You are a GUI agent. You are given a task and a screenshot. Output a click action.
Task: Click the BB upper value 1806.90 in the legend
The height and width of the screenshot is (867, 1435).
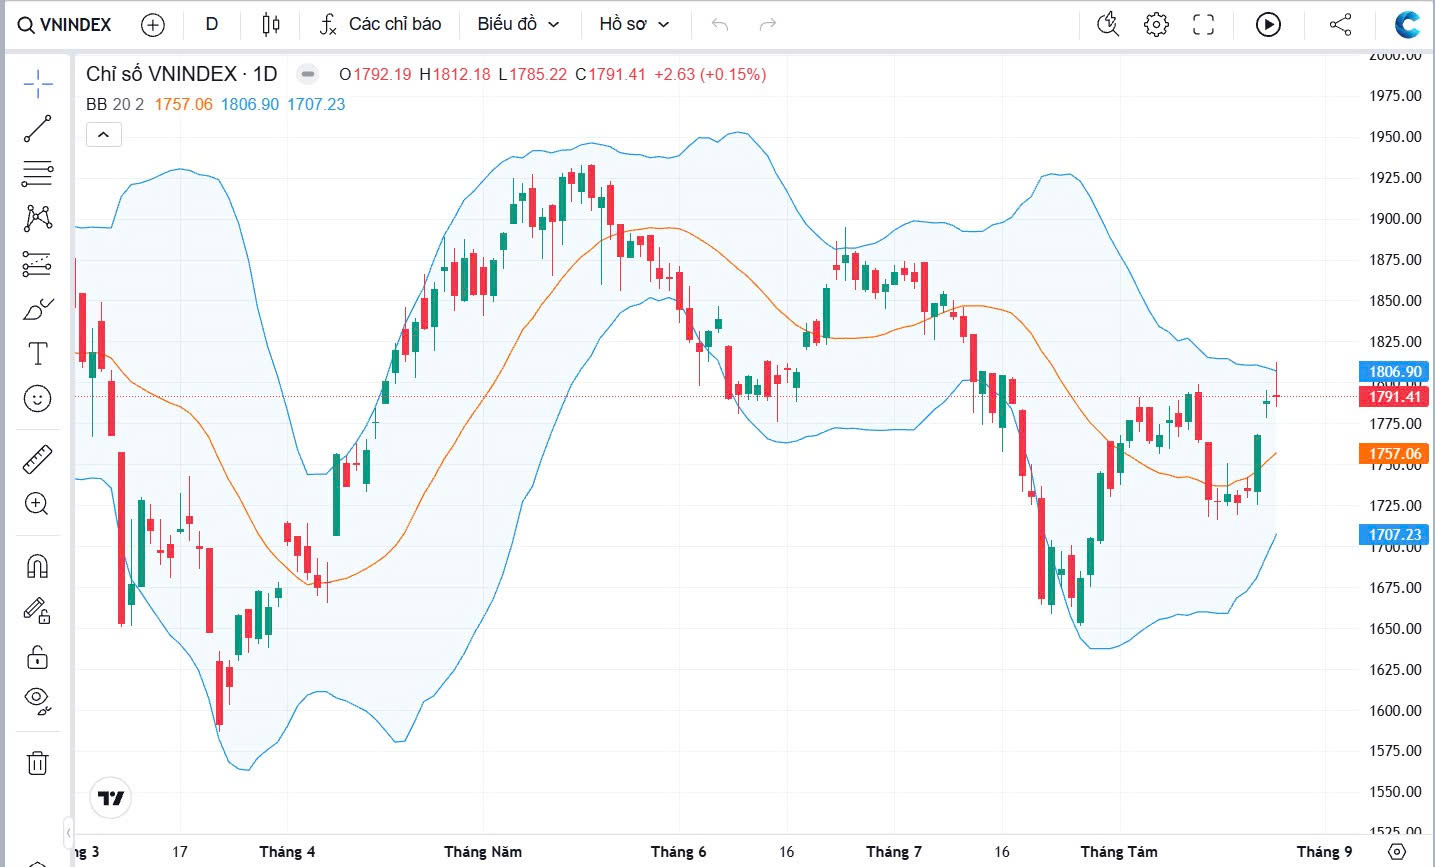[250, 104]
